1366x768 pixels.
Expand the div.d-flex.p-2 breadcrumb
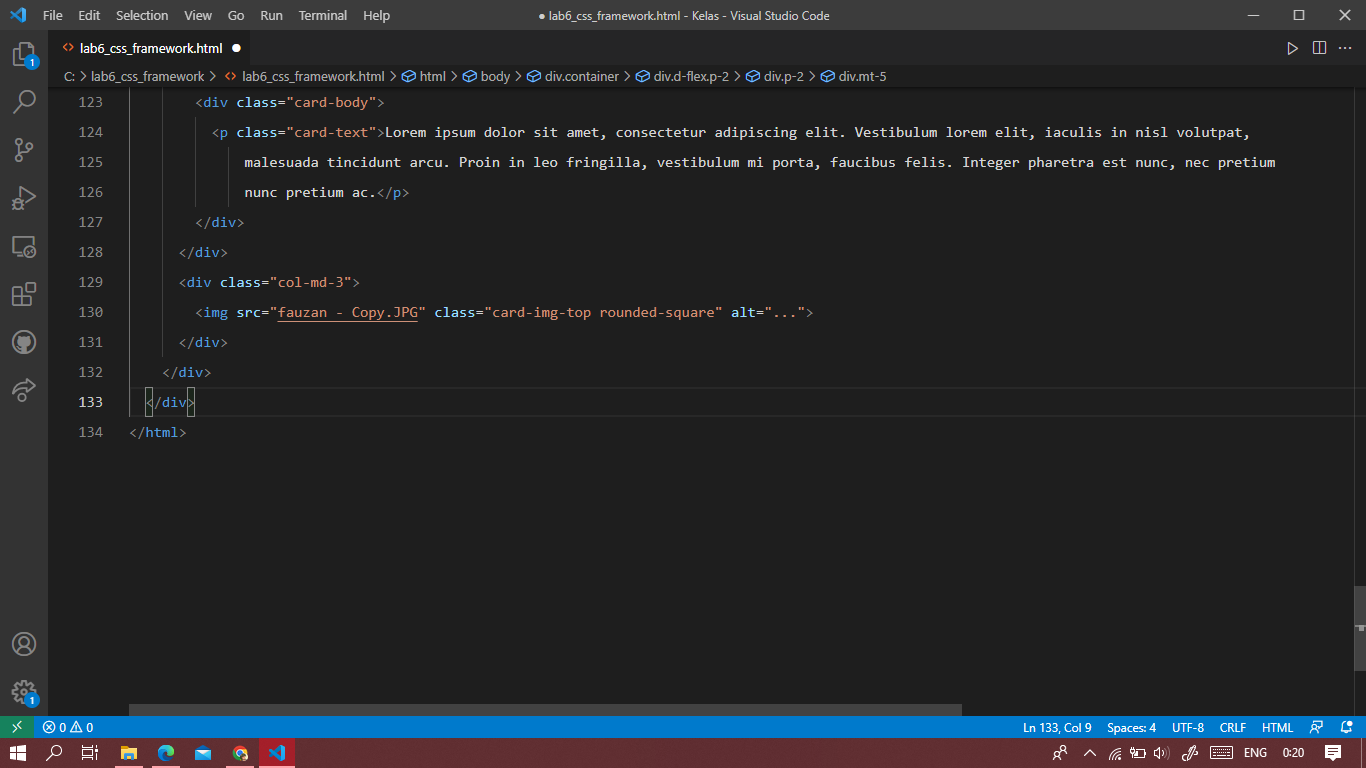tap(683, 76)
